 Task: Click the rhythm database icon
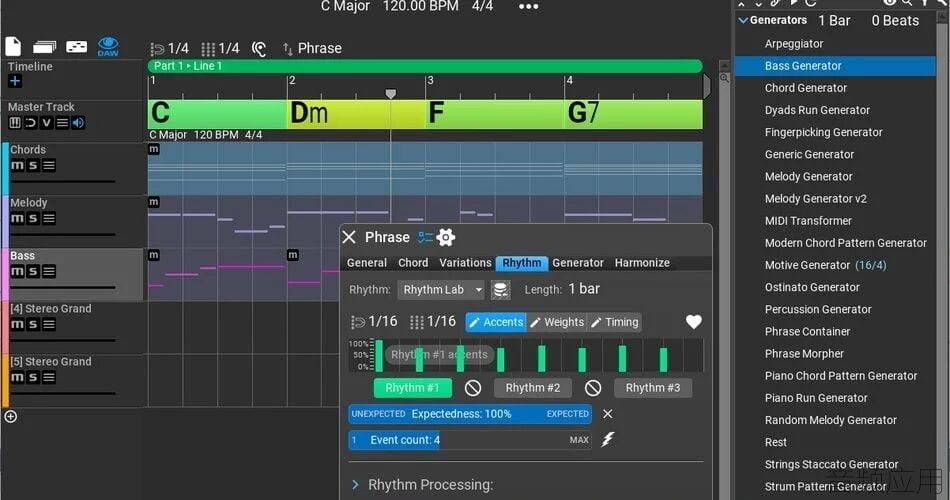coord(500,290)
